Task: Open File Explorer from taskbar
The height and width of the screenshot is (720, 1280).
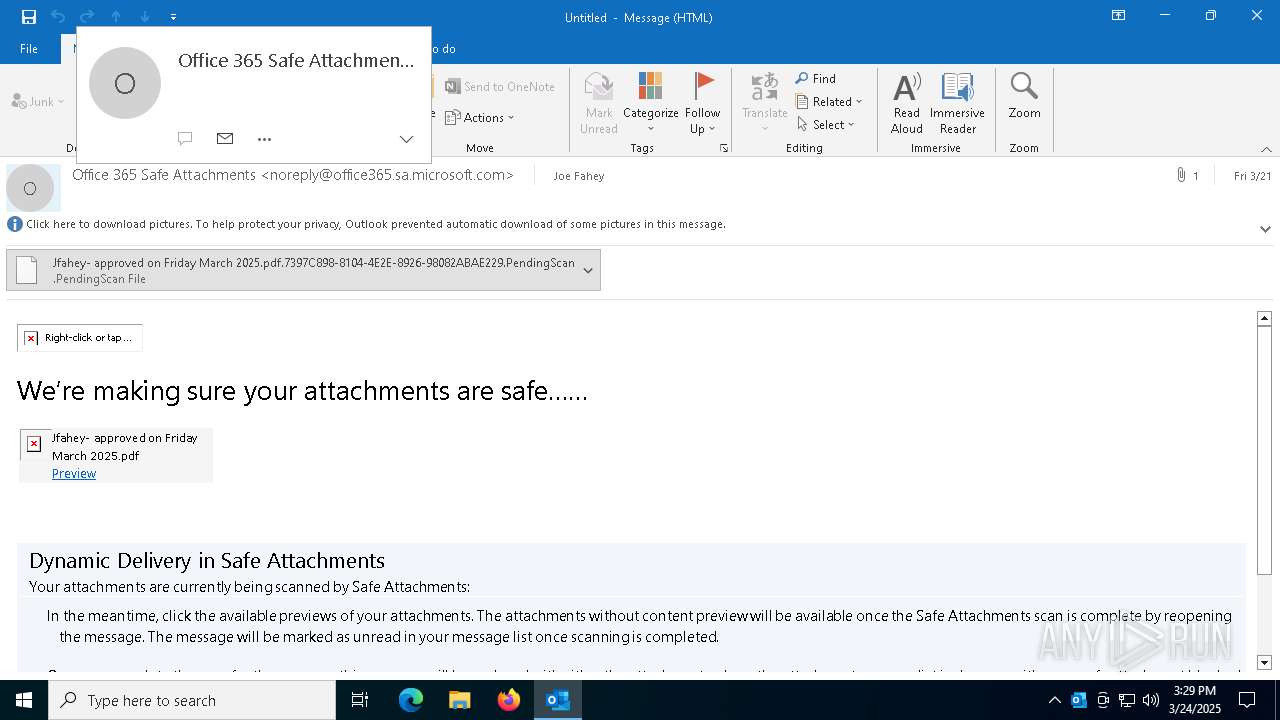Action: 460,700
